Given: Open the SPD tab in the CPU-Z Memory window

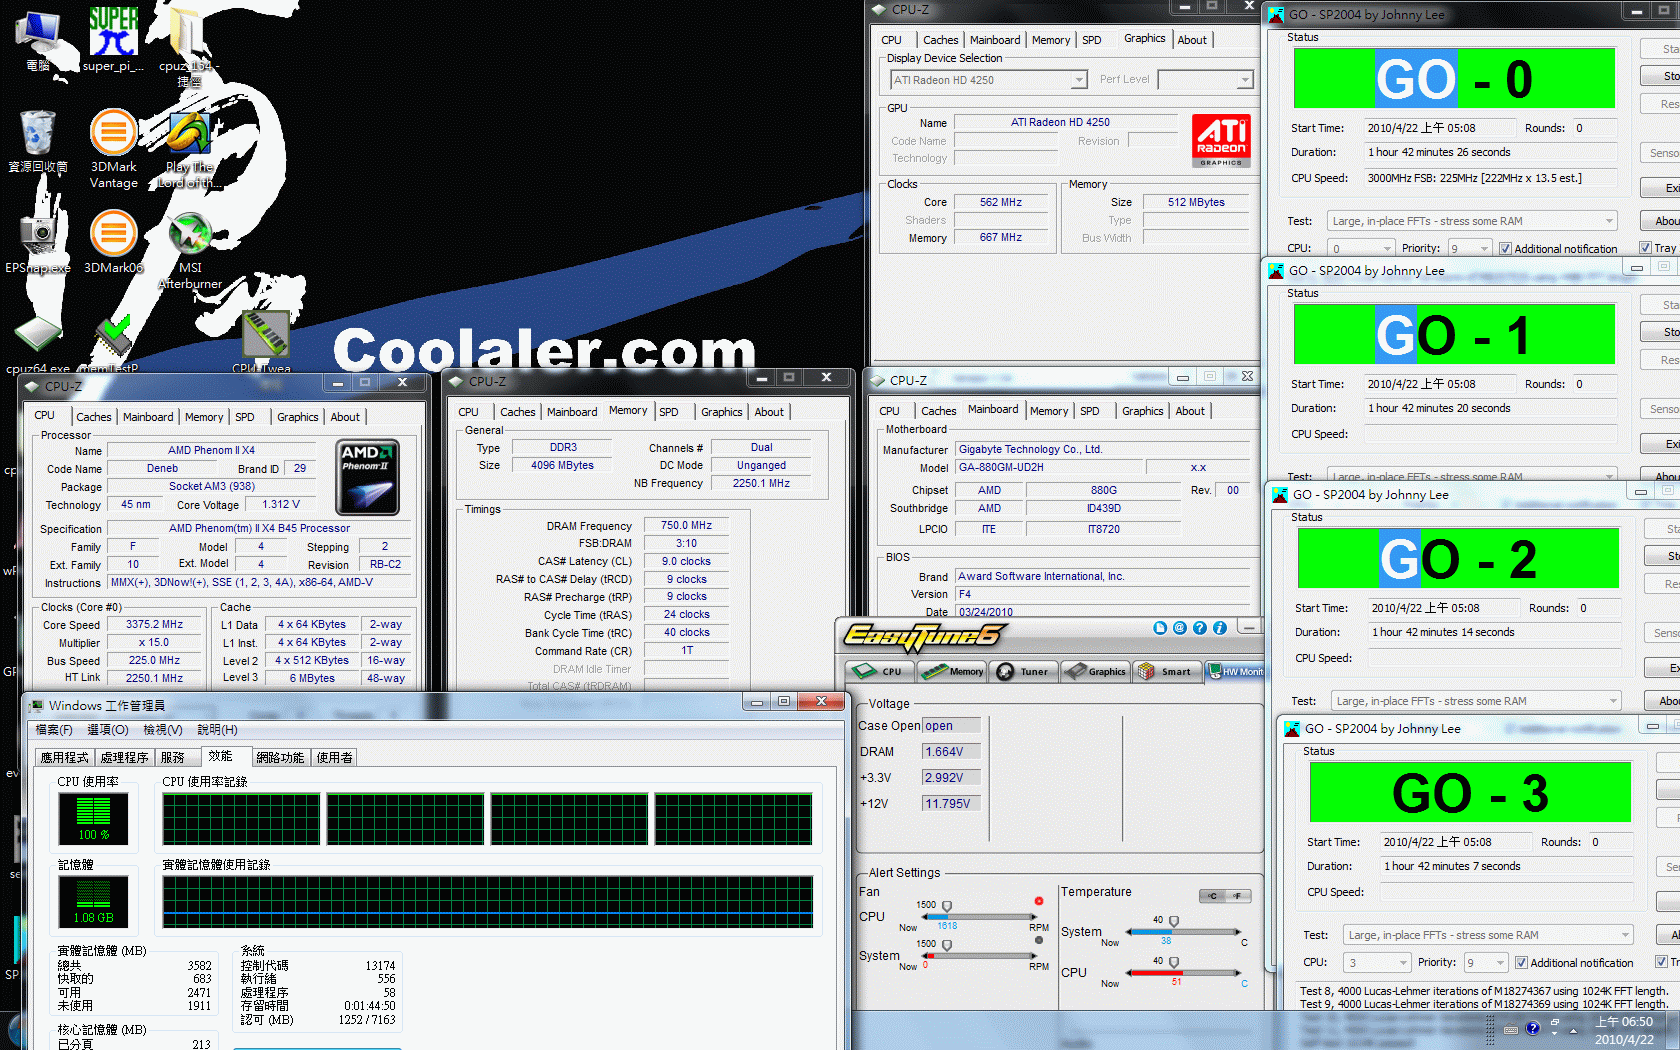Looking at the screenshot, I should (x=669, y=412).
